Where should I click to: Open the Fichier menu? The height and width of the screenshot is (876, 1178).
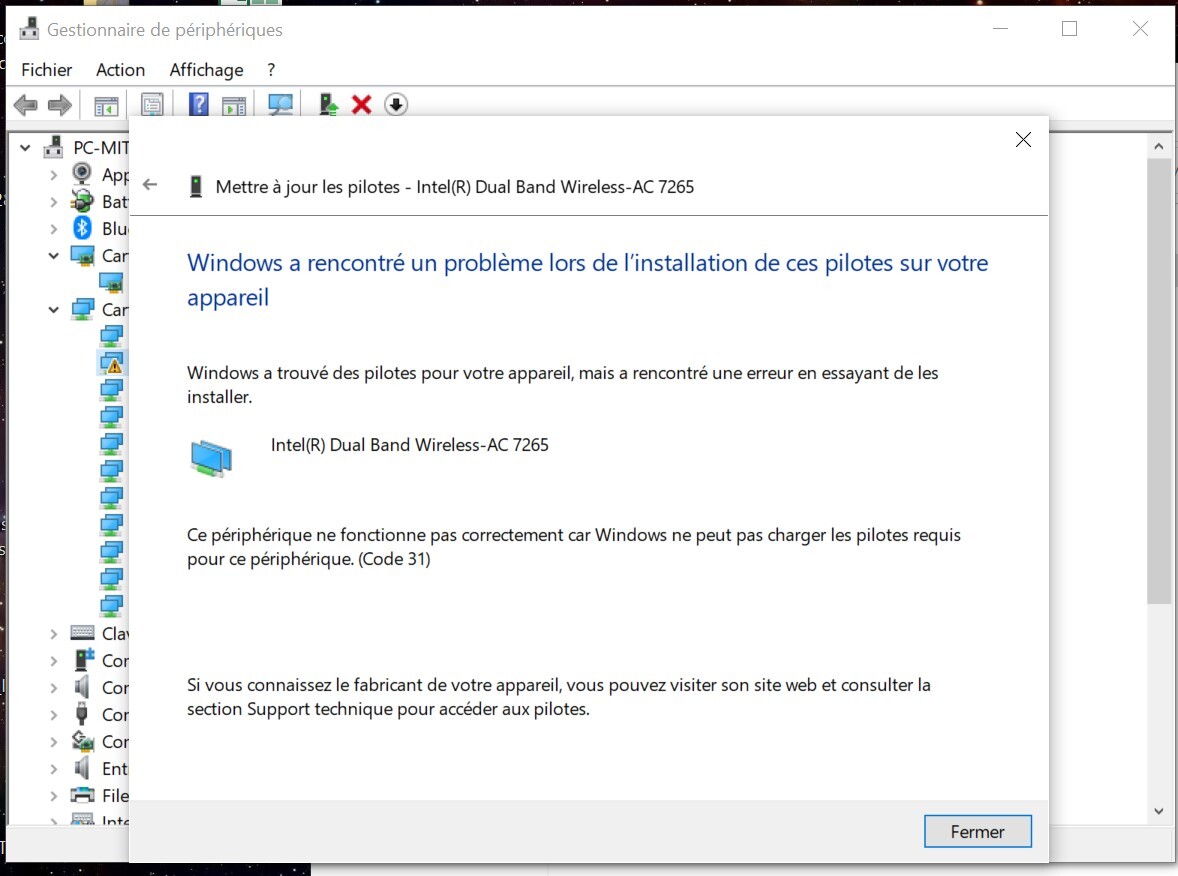pos(47,70)
